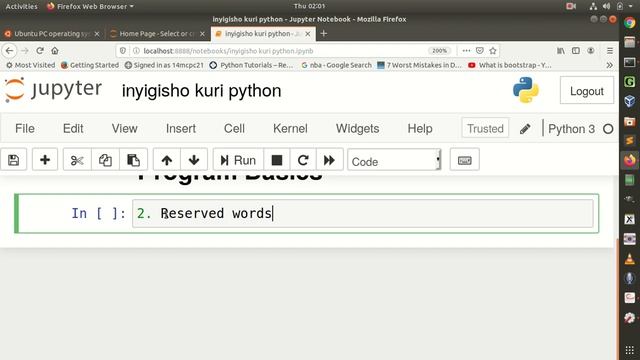The image size is (640, 360).
Task: Toggle the Firefox sidebar icon
Action: (576, 51)
